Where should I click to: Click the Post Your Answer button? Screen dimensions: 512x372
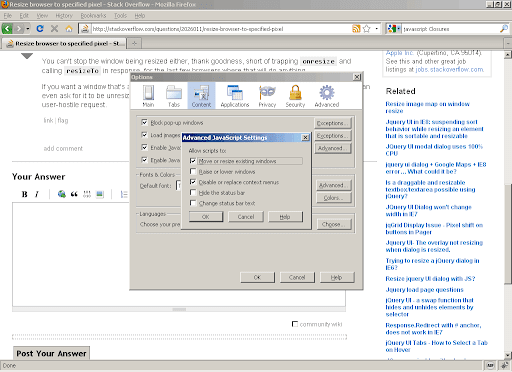pos(51,353)
